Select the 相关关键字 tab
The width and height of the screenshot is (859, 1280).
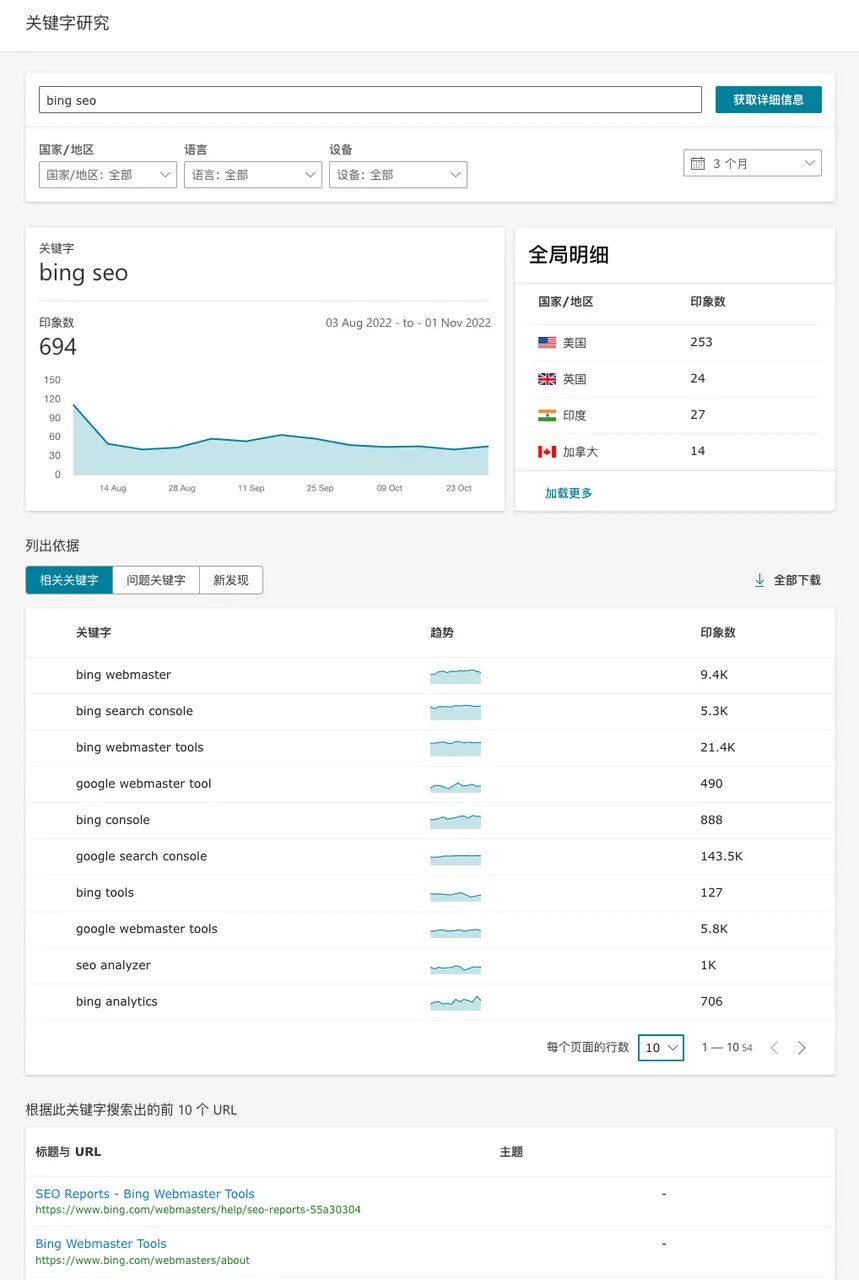click(x=69, y=580)
